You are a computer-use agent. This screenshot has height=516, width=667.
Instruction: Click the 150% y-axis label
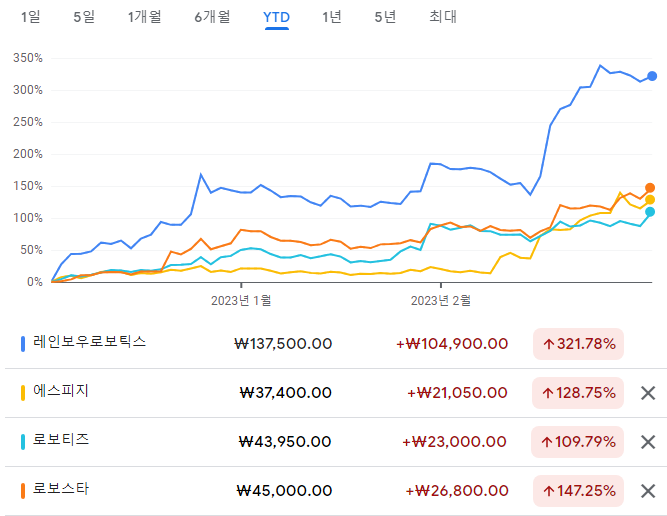pyautogui.click(x=28, y=186)
